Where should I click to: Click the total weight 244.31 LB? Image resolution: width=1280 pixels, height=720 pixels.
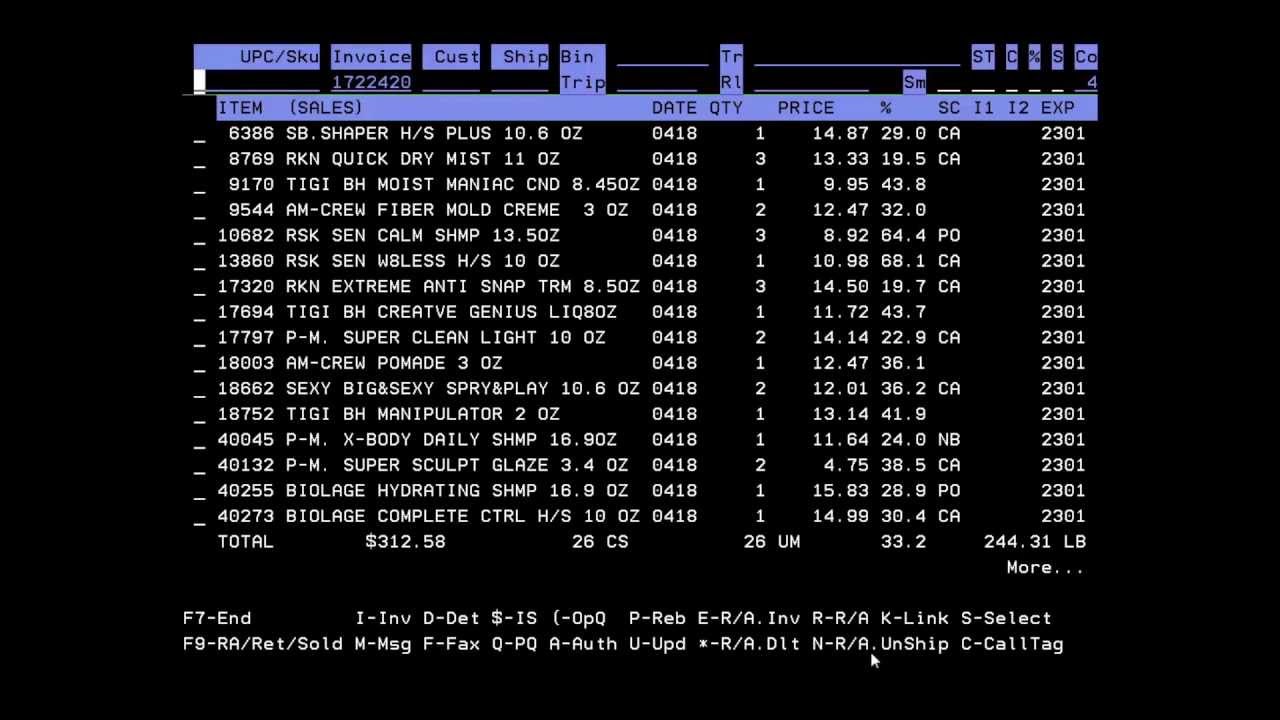[x=1035, y=542]
